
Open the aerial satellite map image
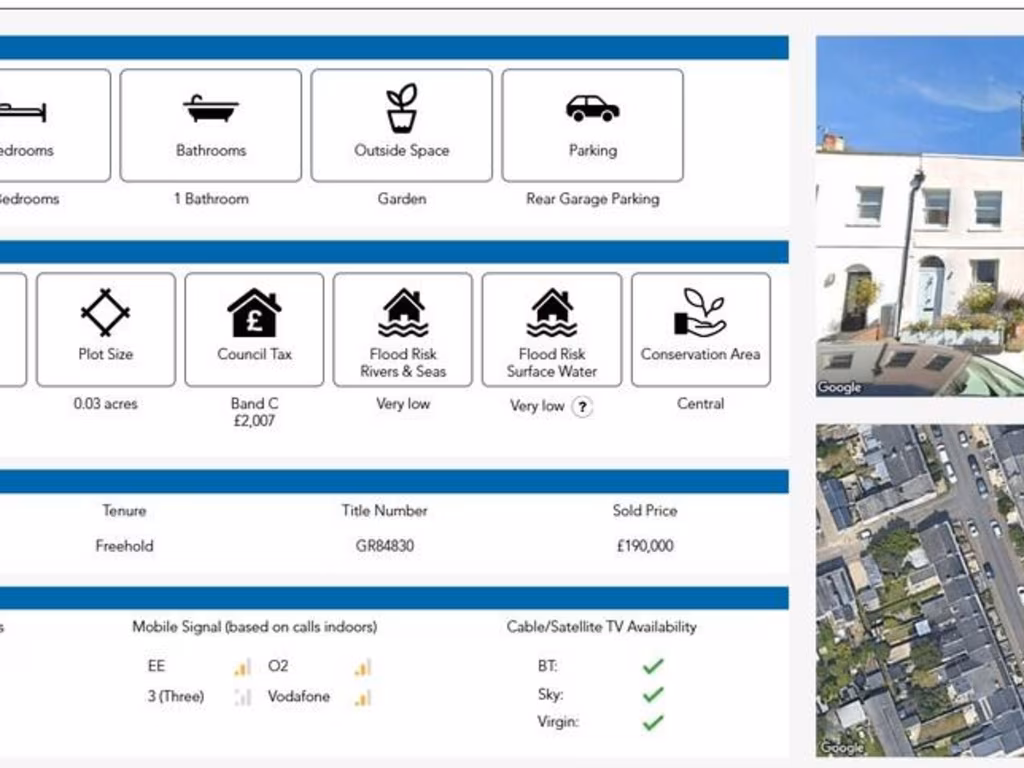point(919,590)
